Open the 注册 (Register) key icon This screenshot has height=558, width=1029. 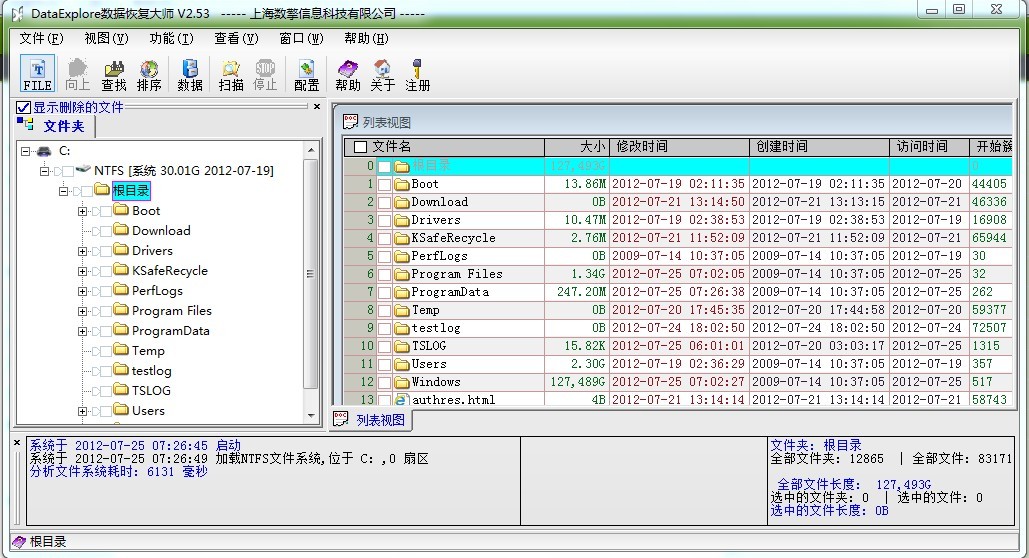pyautogui.click(x=418, y=75)
